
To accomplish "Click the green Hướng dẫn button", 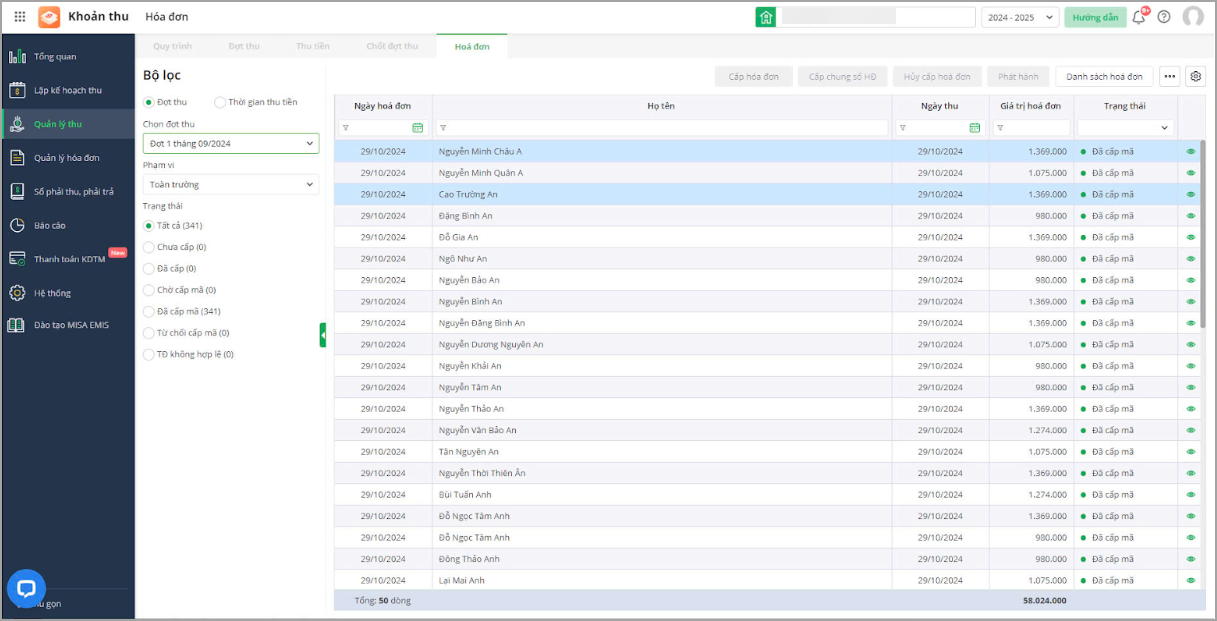I will click(x=1095, y=17).
